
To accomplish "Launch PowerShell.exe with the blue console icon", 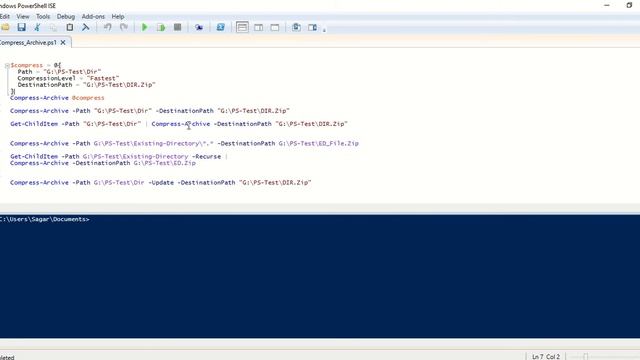I will pos(220,27).
